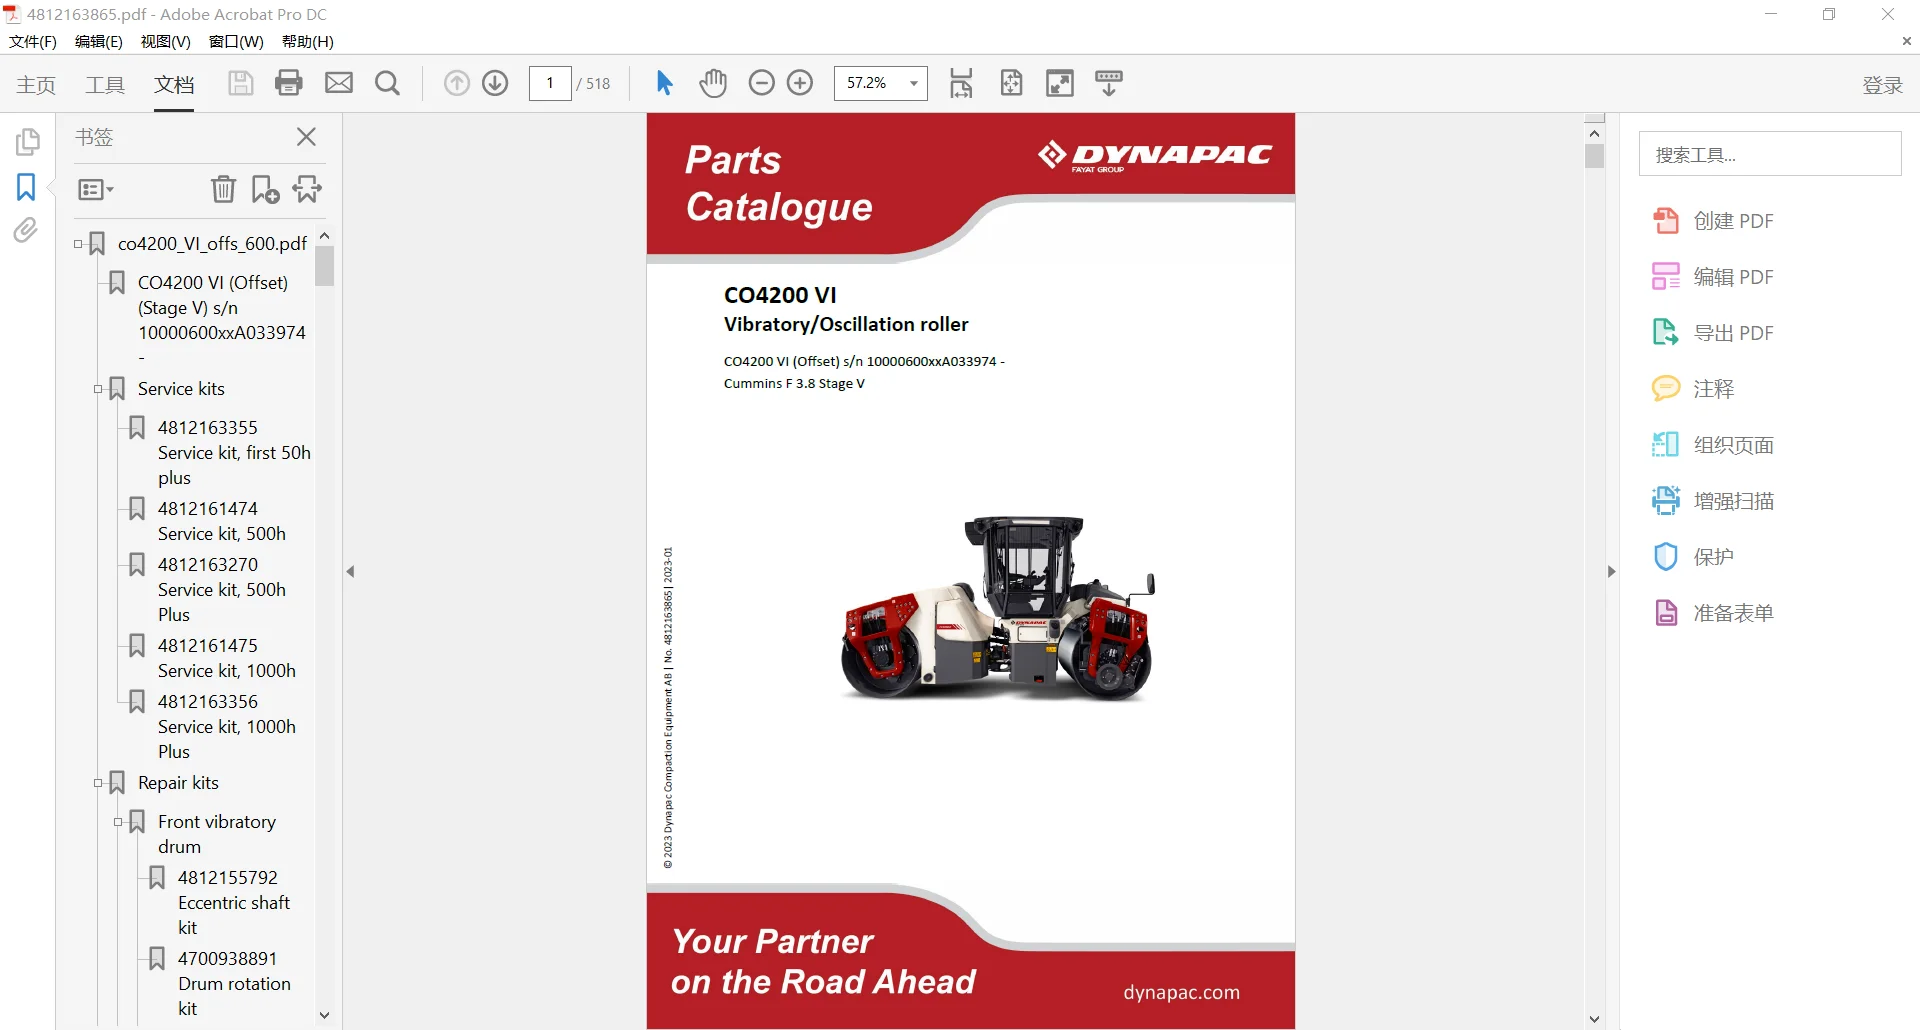Open the 文件(F) menu

33,41
